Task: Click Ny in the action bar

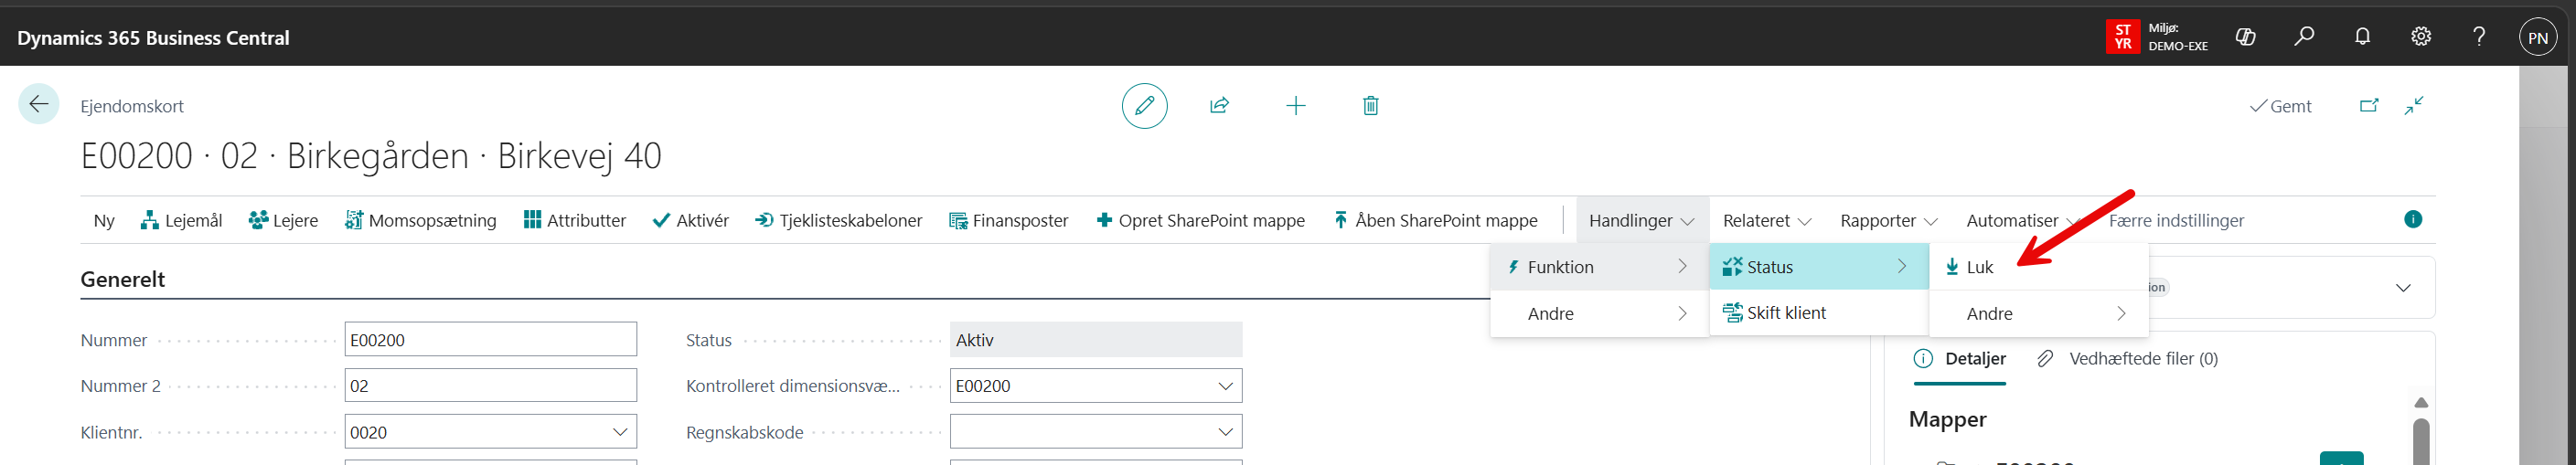Action: pos(104,221)
